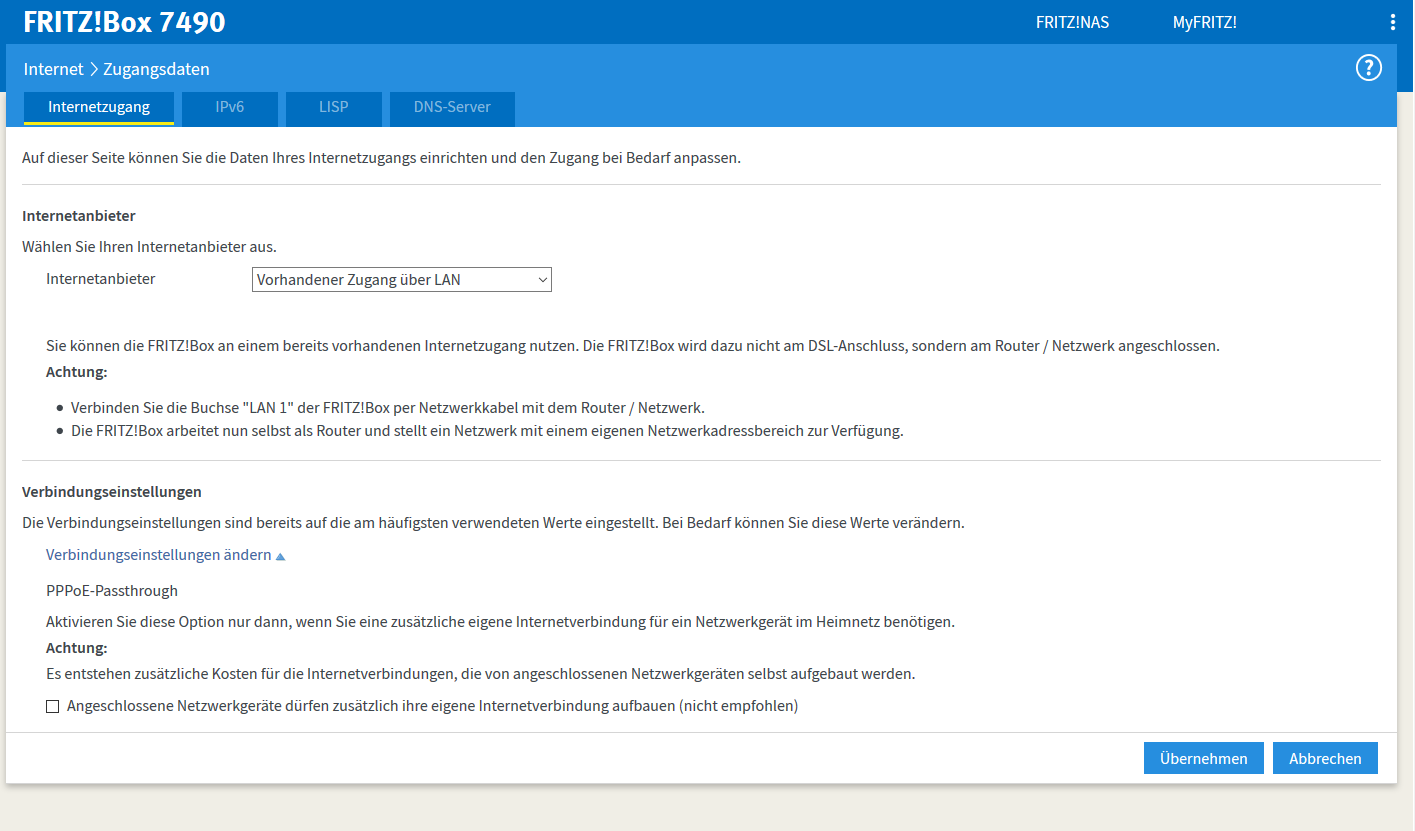Open the help question mark icon
Viewport: 1415px width, 831px height.
click(x=1368, y=68)
